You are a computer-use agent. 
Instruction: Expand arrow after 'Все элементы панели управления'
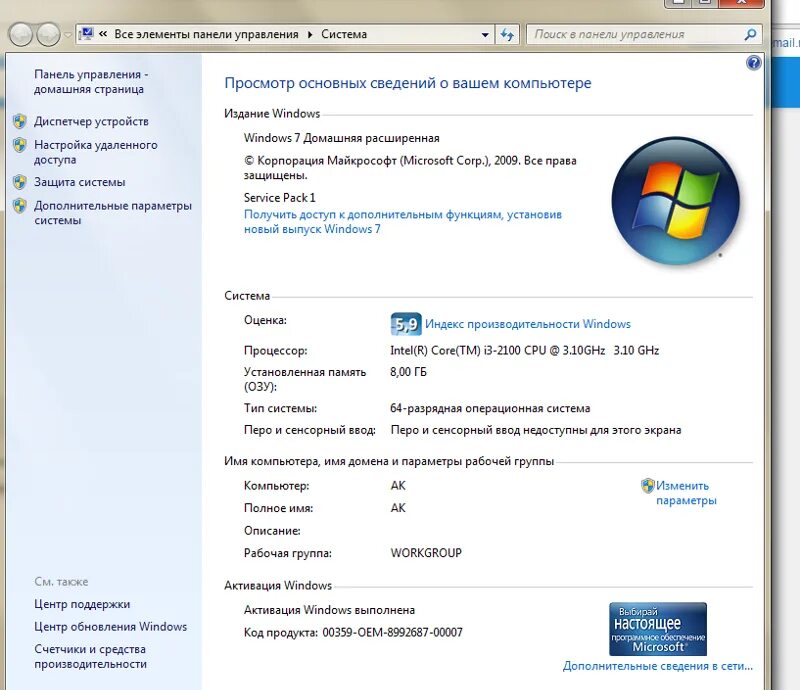310,34
